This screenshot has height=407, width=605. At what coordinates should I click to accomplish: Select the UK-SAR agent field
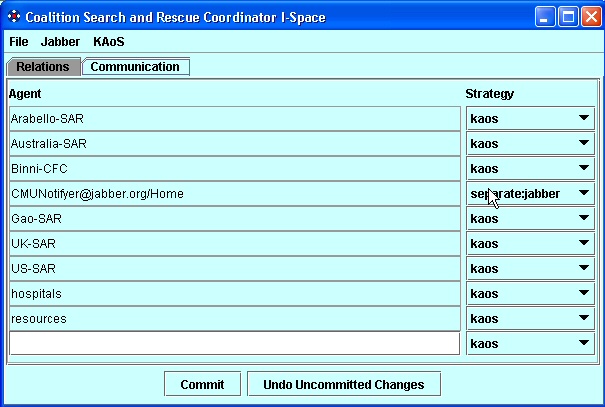coord(235,243)
